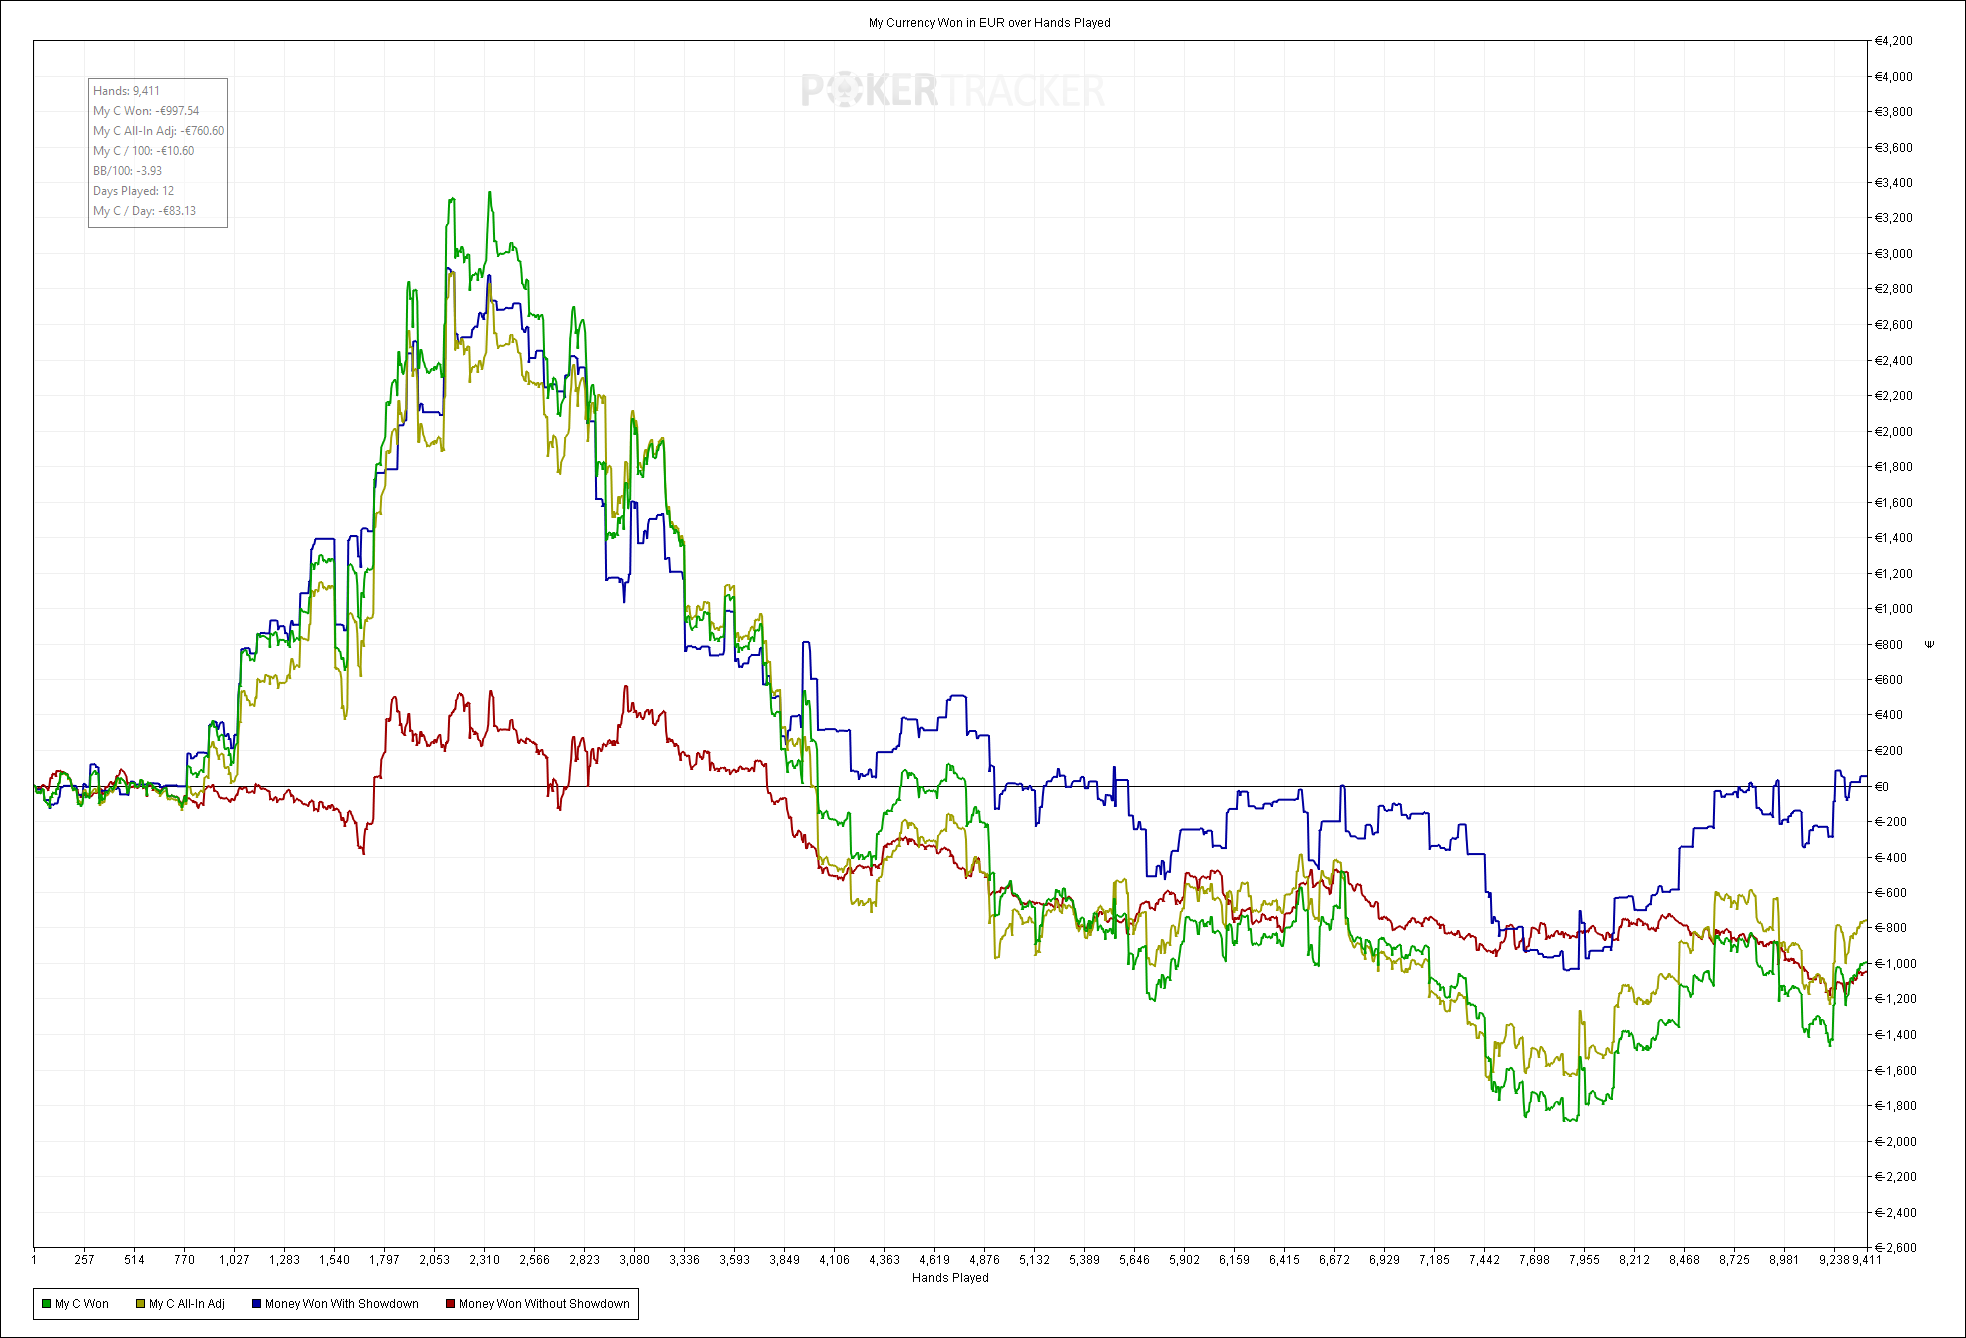This screenshot has width=1966, height=1338.
Task: Click the €3,000 y-axis label
Action: [x=1893, y=254]
